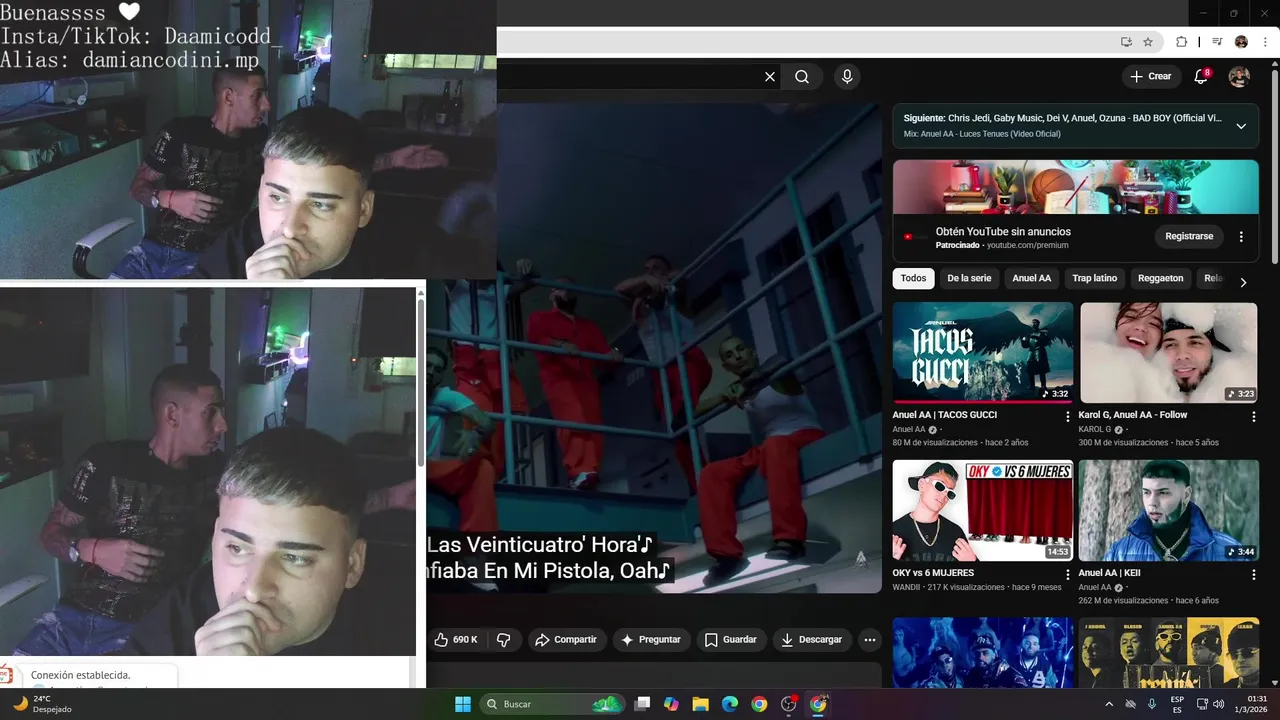The image size is (1280, 720).
Task: Open YouTube account avatar menu
Action: (x=1239, y=77)
